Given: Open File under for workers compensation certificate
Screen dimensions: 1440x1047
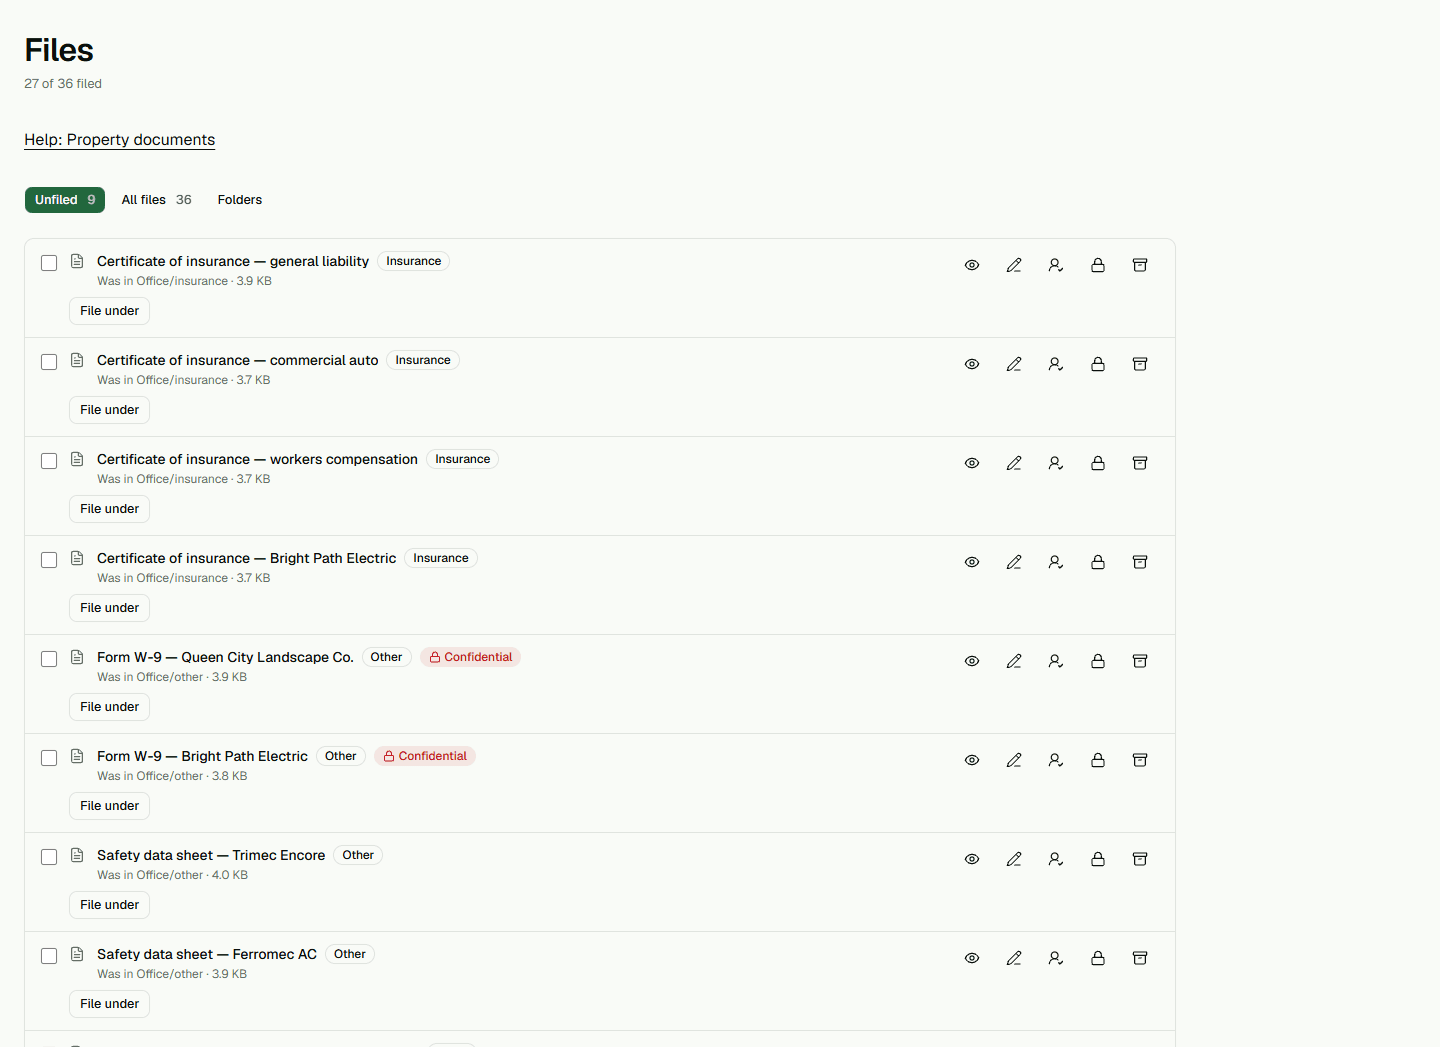Looking at the screenshot, I should point(110,509).
